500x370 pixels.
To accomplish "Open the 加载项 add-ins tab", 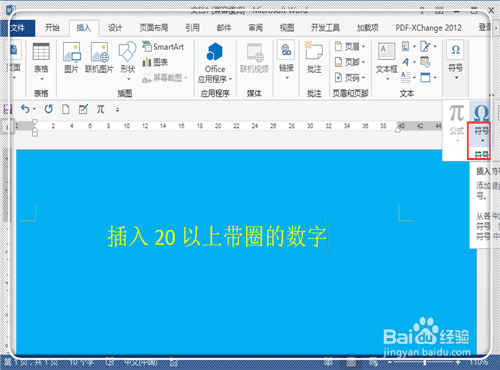I will (x=368, y=28).
